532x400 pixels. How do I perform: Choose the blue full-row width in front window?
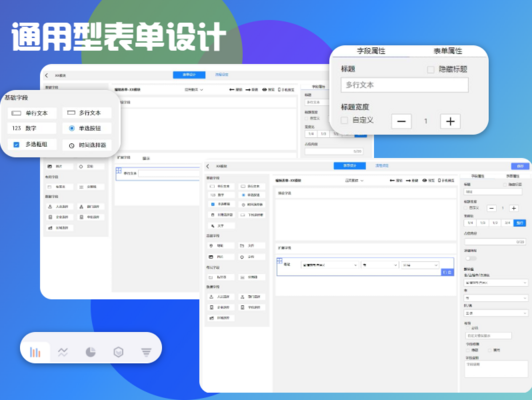pos(520,223)
